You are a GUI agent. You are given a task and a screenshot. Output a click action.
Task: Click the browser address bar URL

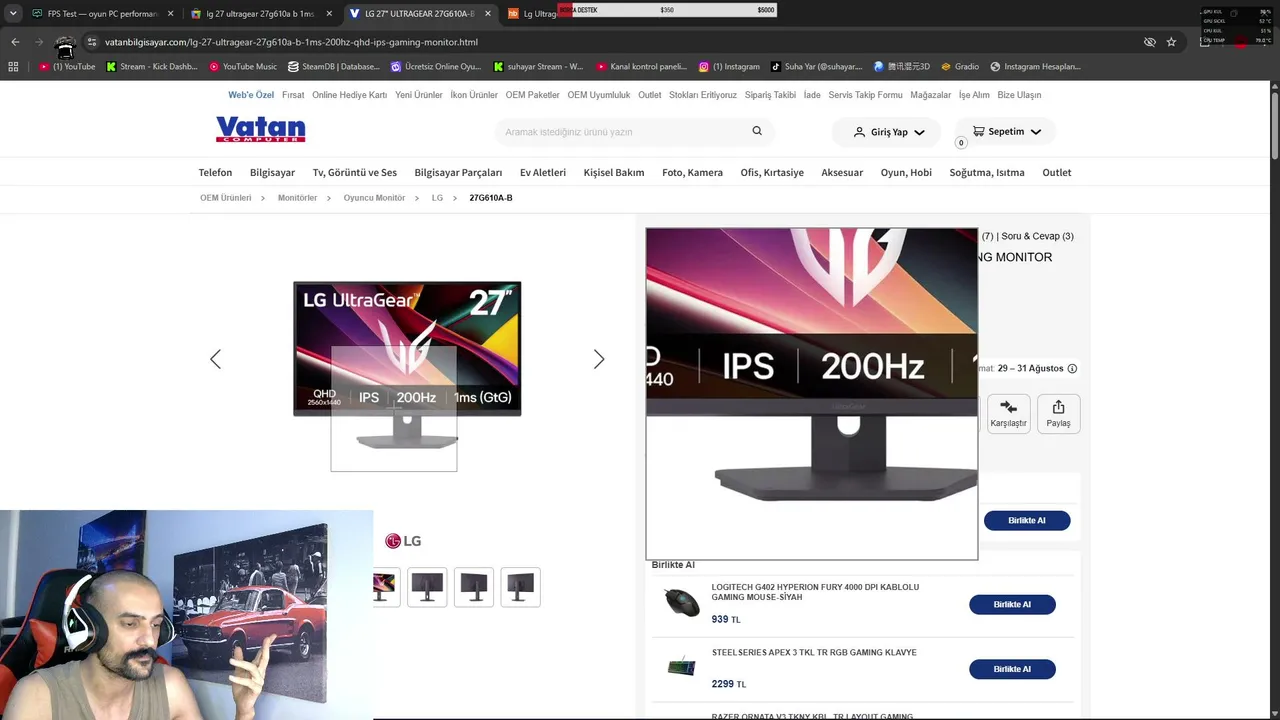click(x=291, y=42)
